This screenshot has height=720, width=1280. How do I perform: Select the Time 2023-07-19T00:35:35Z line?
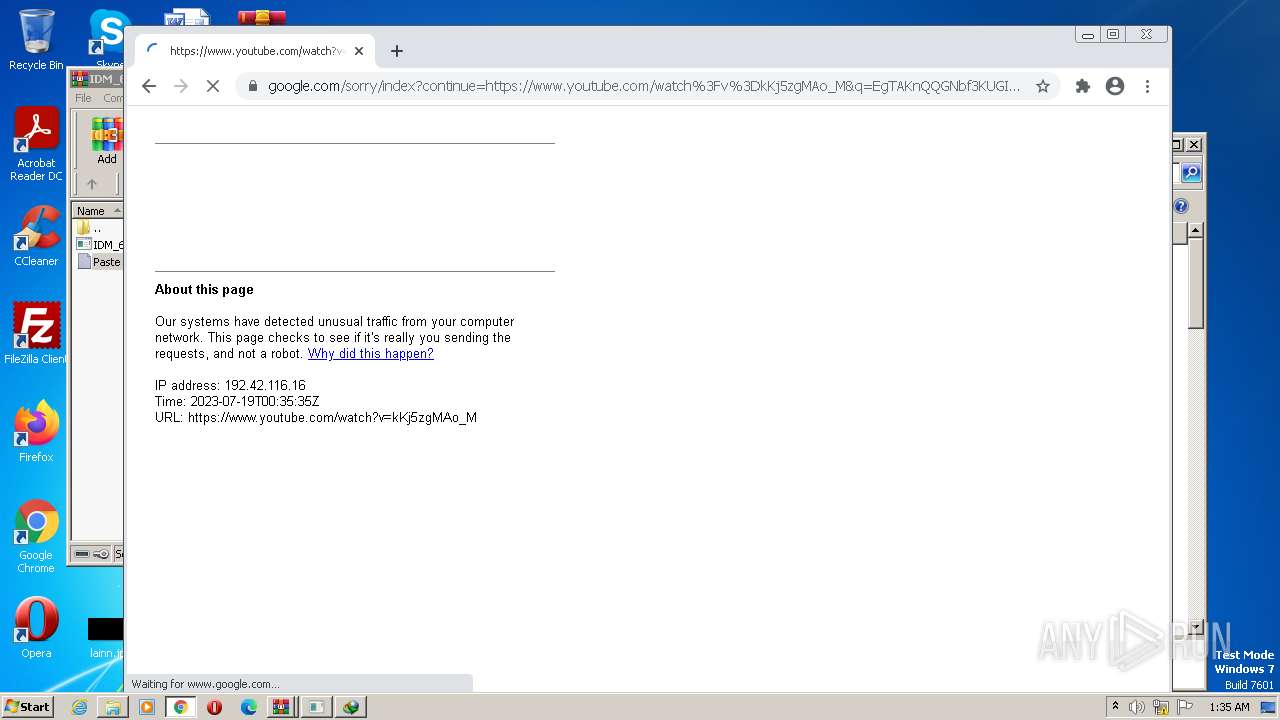(x=237, y=402)
